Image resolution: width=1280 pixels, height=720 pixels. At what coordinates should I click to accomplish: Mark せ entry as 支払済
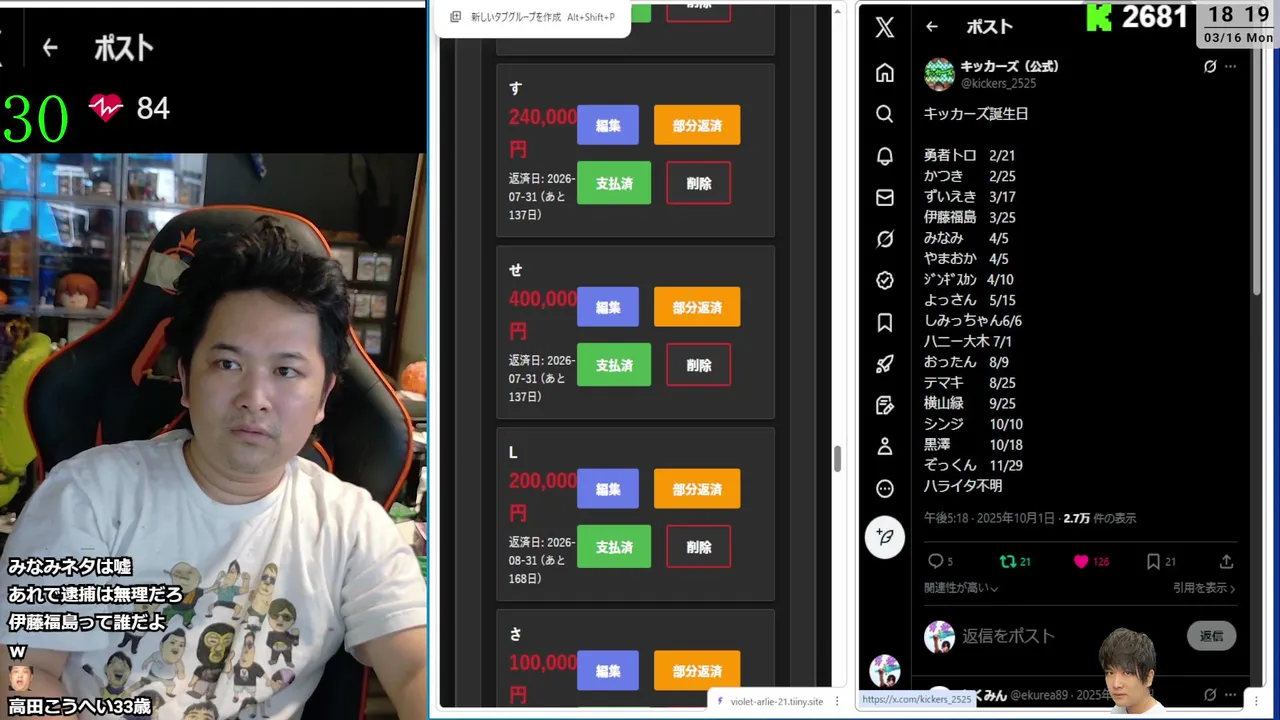[614, 365]
